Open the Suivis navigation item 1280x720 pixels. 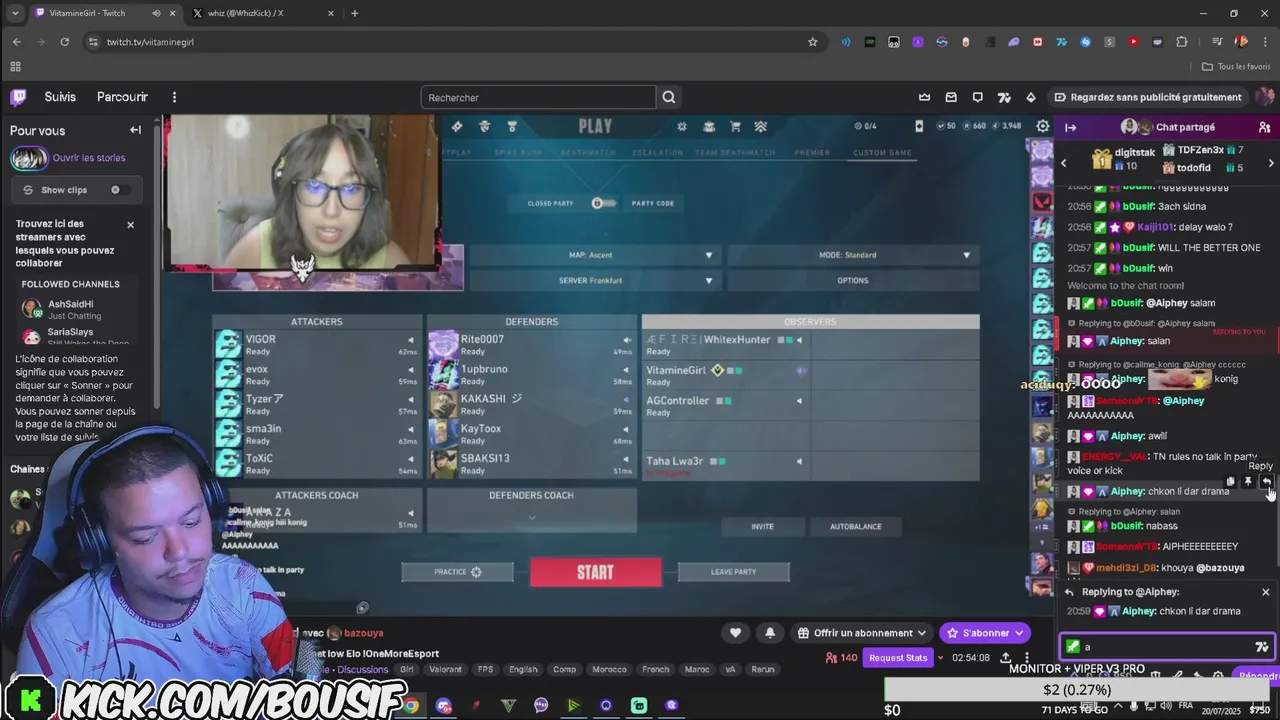pos(60,97)
